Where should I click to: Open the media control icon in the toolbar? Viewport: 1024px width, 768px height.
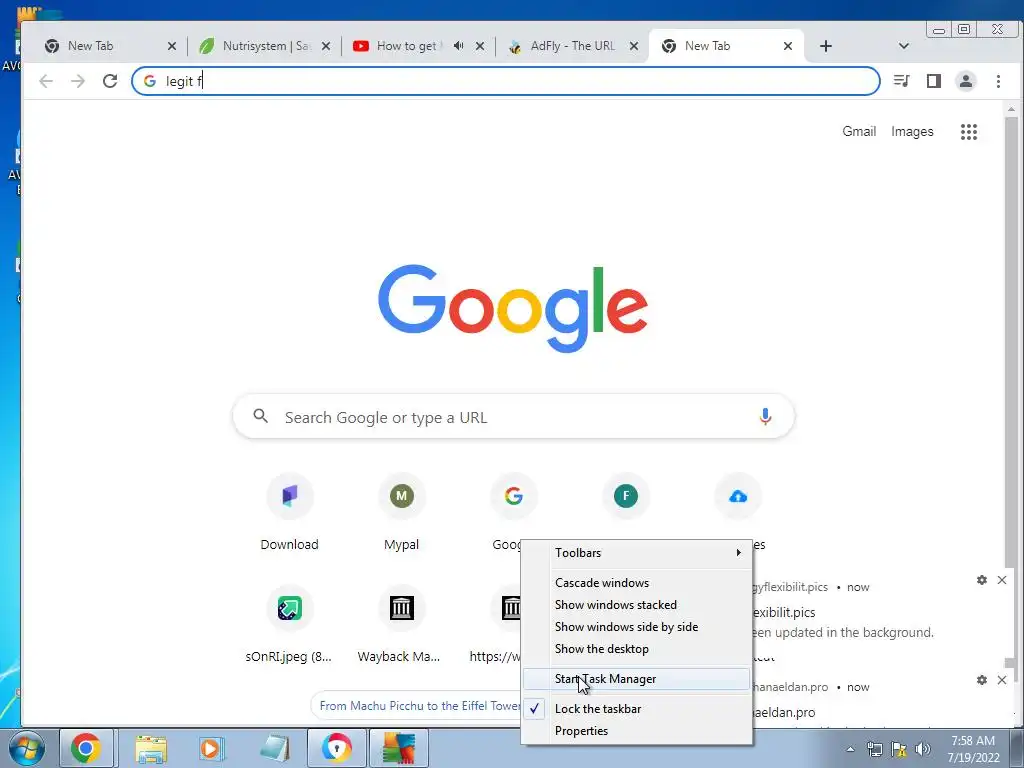click(901, 81)
